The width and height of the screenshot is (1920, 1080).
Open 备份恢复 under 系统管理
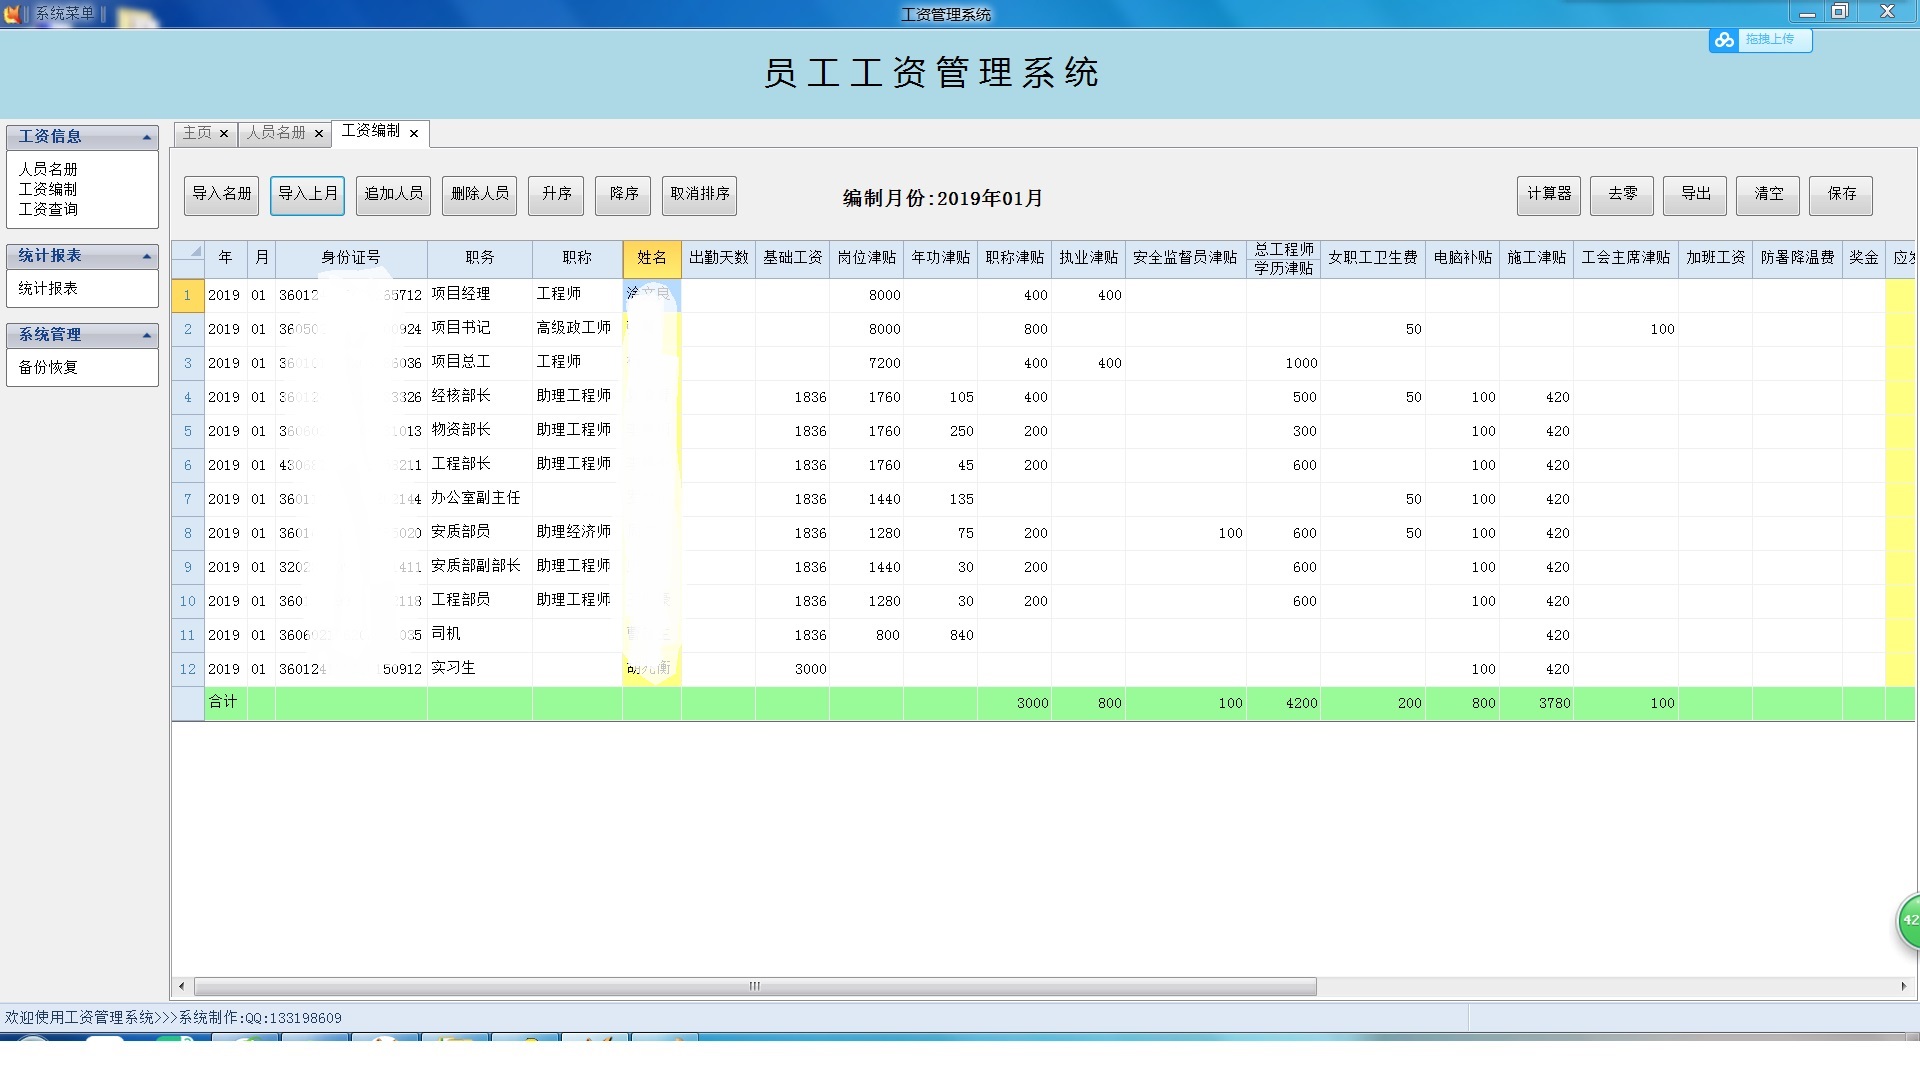click(48, 367)
